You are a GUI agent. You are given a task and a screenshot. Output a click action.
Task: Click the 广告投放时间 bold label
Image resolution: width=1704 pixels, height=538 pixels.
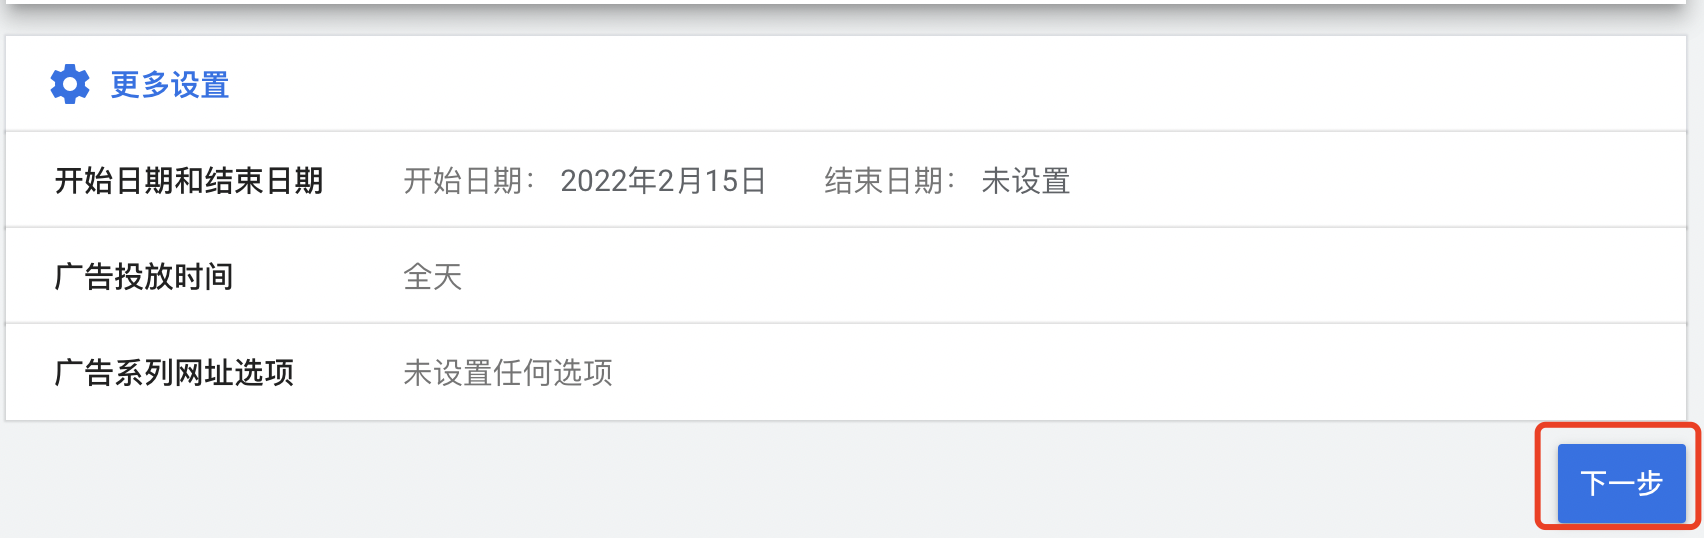tap(144, 277)
